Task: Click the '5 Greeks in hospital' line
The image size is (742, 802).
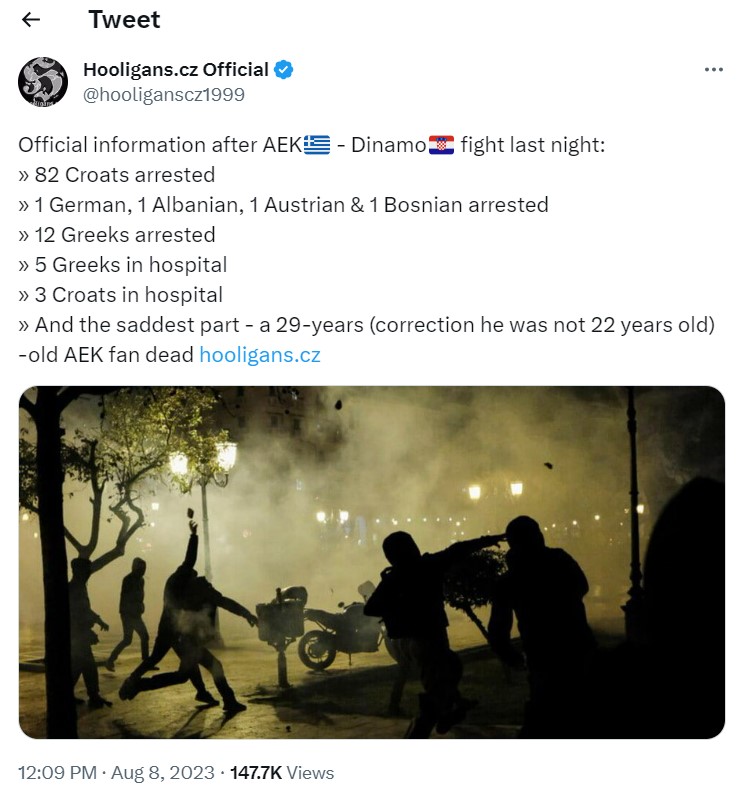Action: click(x=123, y=265)
